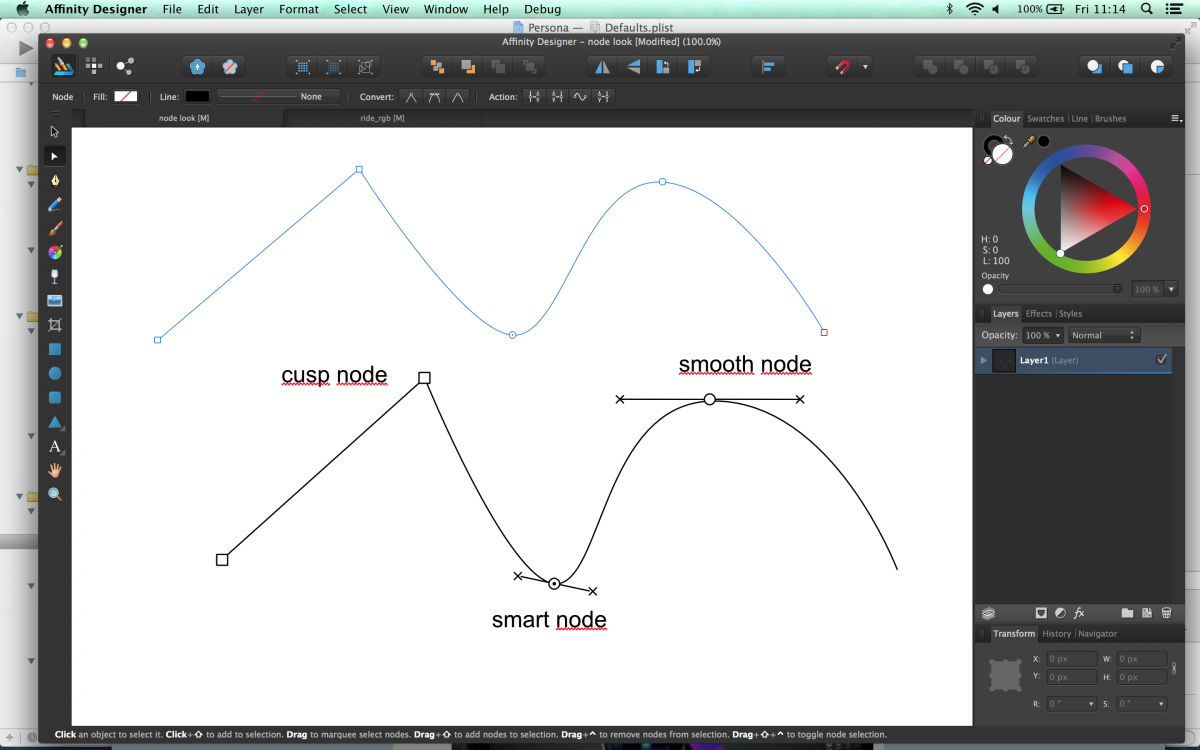The width and height of the screenshot is (1200, 750).
Task: Switch to the History tab
Action: 1056,634
